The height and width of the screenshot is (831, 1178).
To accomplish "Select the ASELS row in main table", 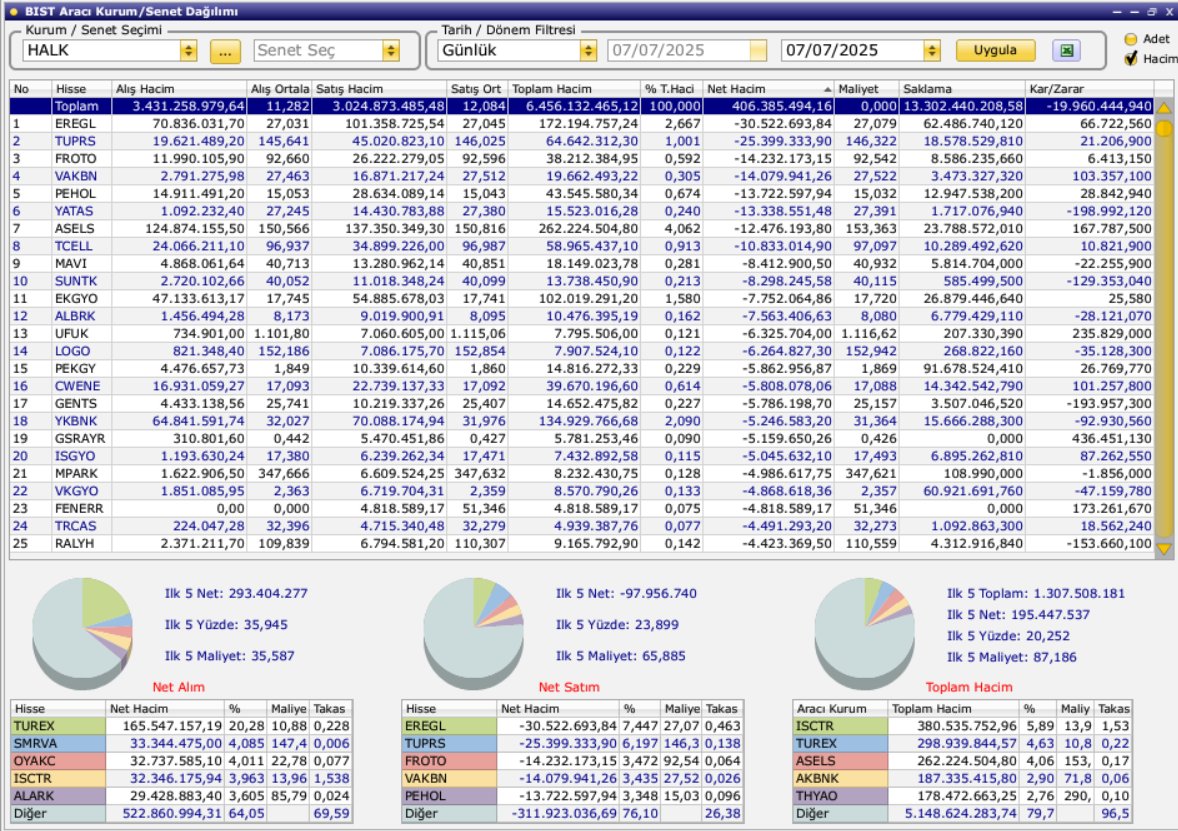I will point(581,229).
